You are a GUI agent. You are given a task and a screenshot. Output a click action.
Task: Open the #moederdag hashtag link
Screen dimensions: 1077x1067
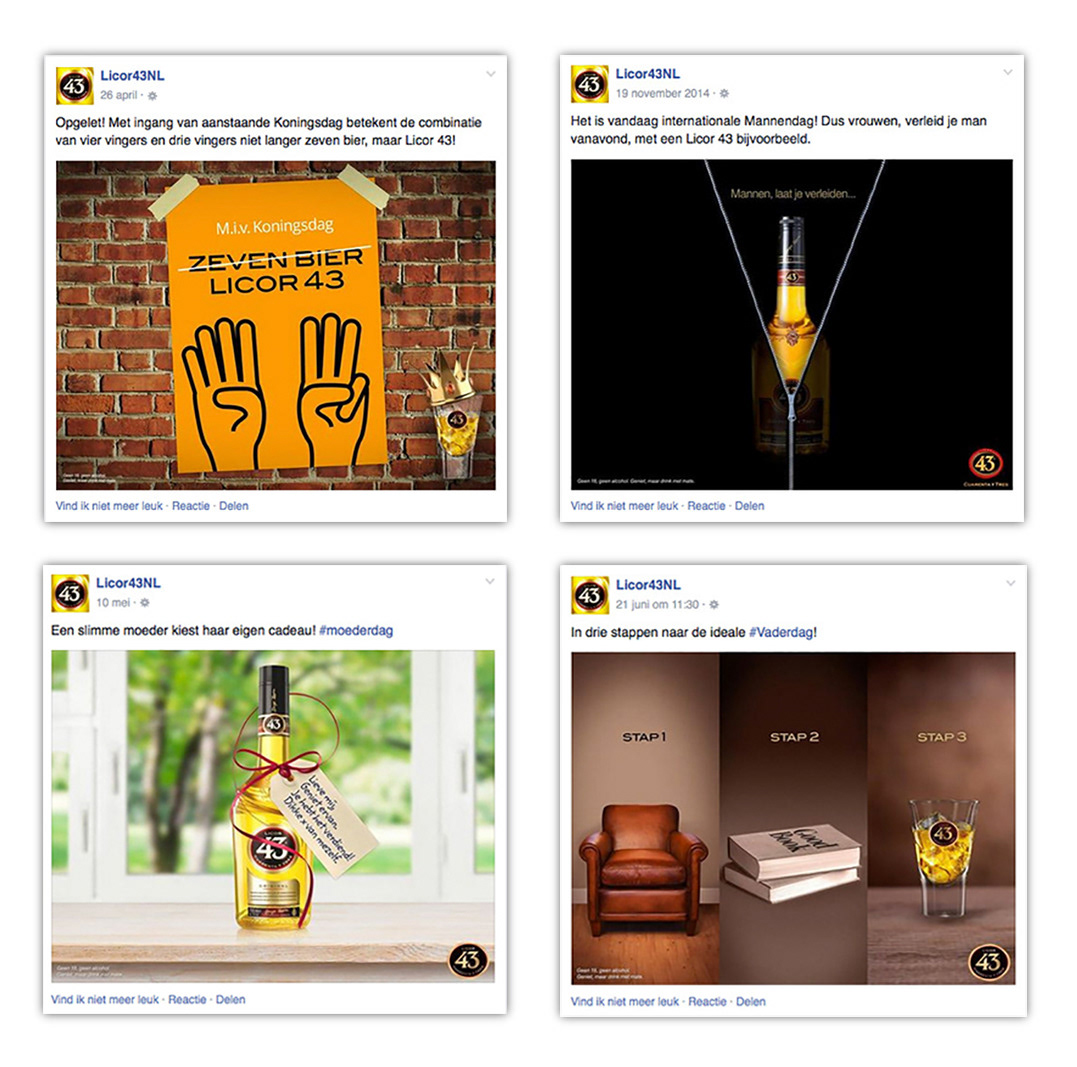point(356,630)
